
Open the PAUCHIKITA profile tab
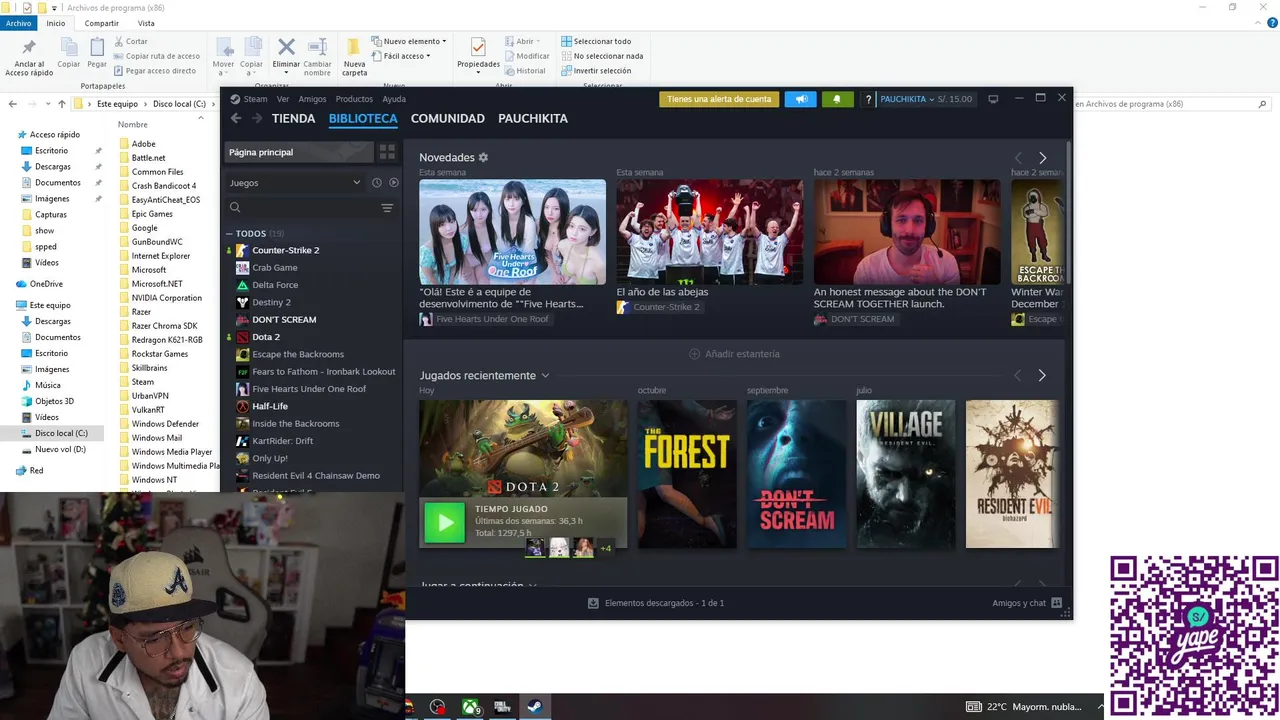533,118
